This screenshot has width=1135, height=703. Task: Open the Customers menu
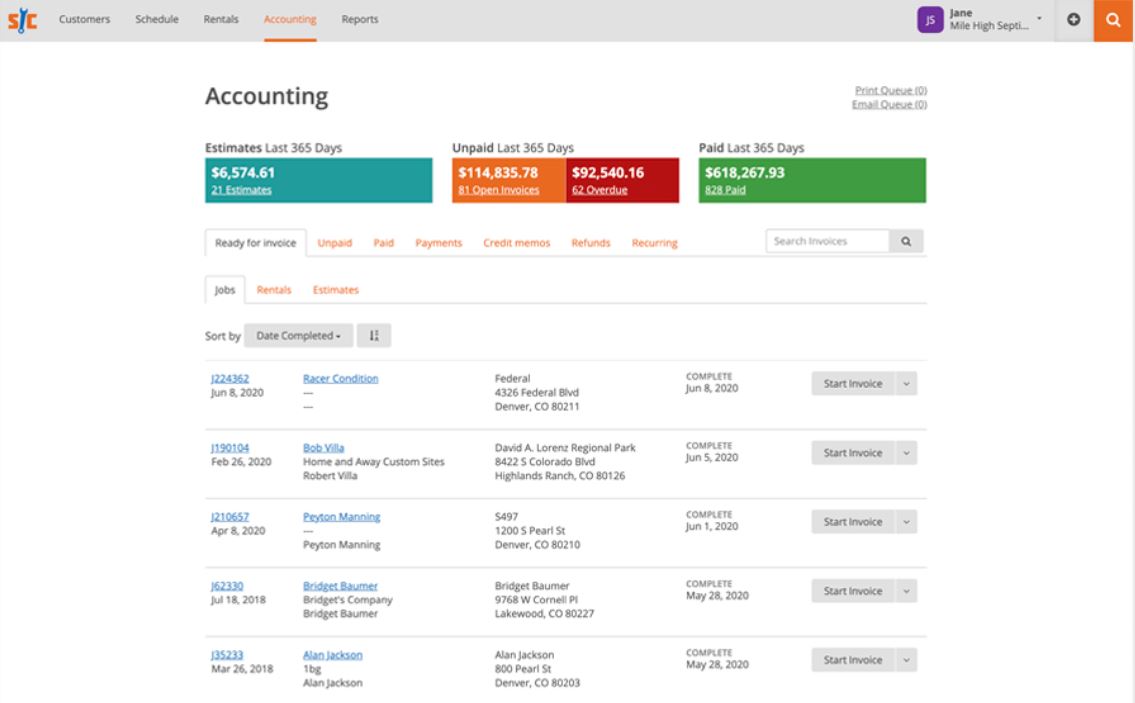85,20
